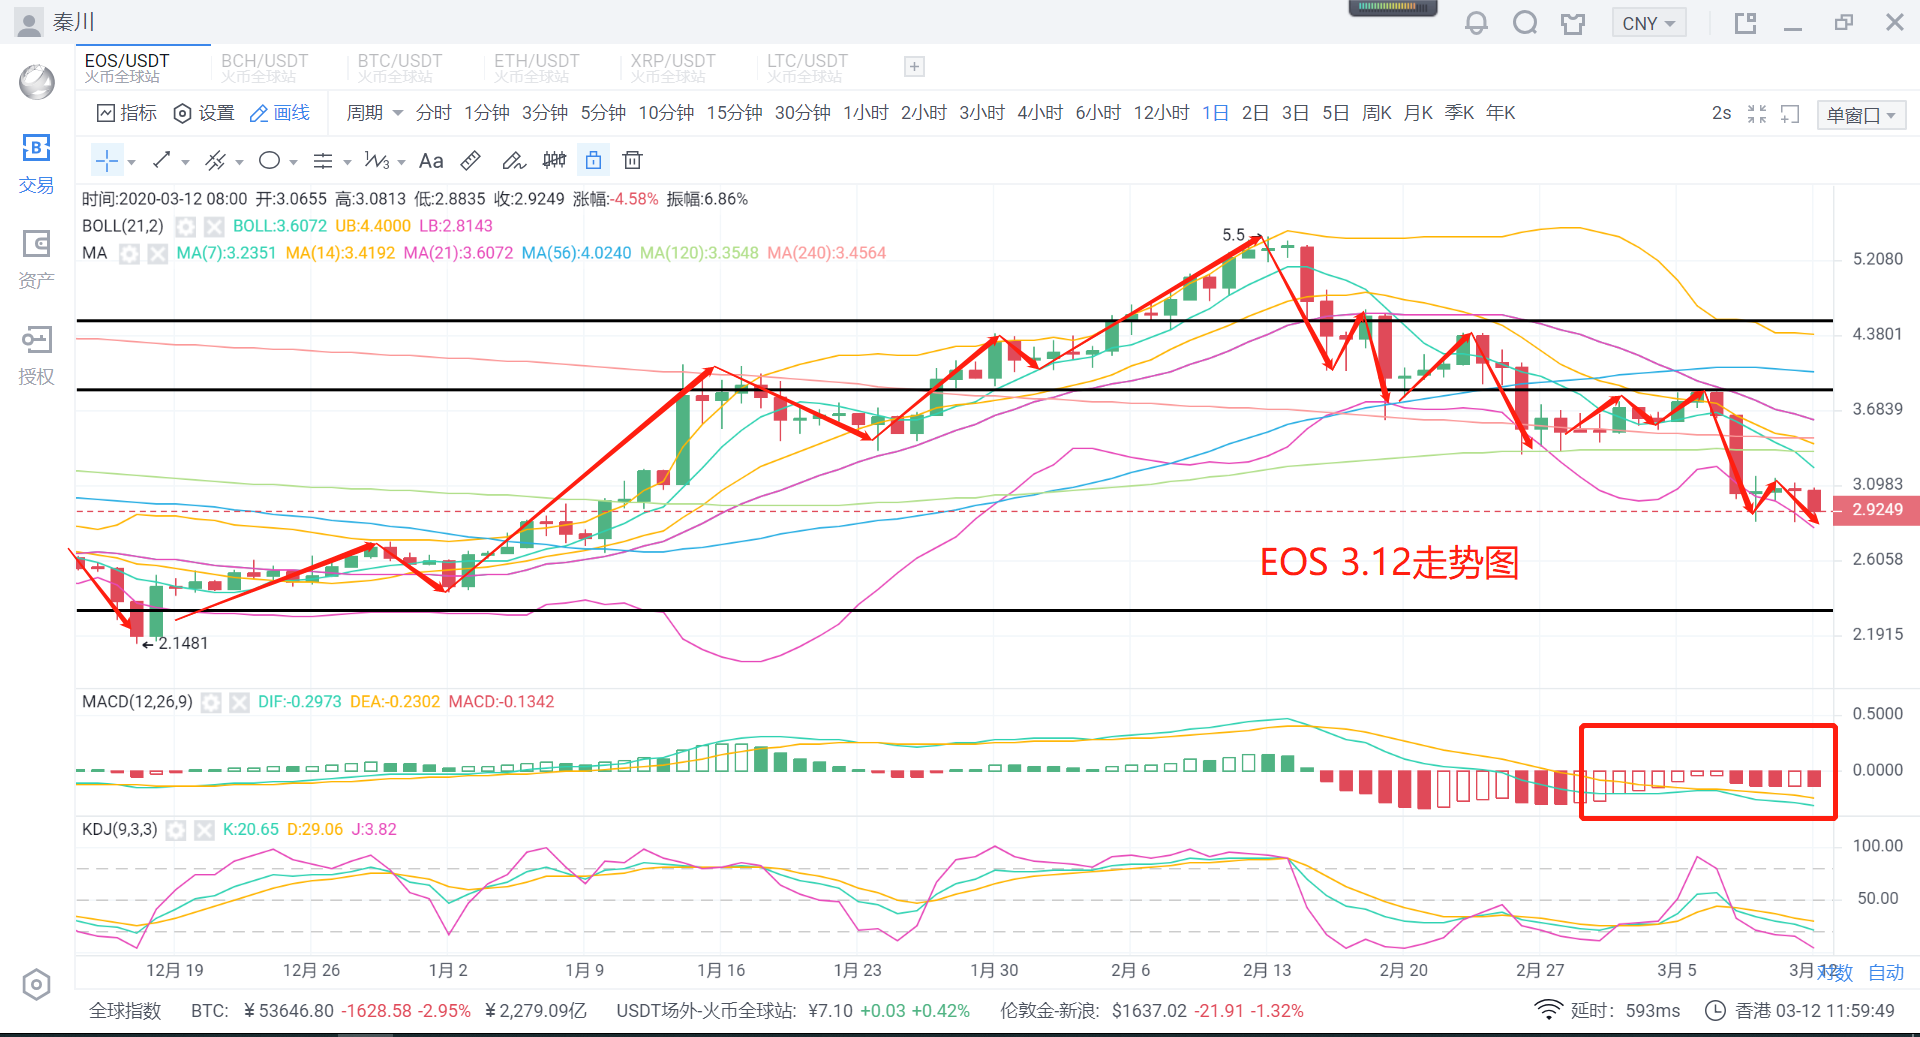Select the 4小时 timeframe
This screenshot has height=1037, width=1920.
tap(1040, 113)
